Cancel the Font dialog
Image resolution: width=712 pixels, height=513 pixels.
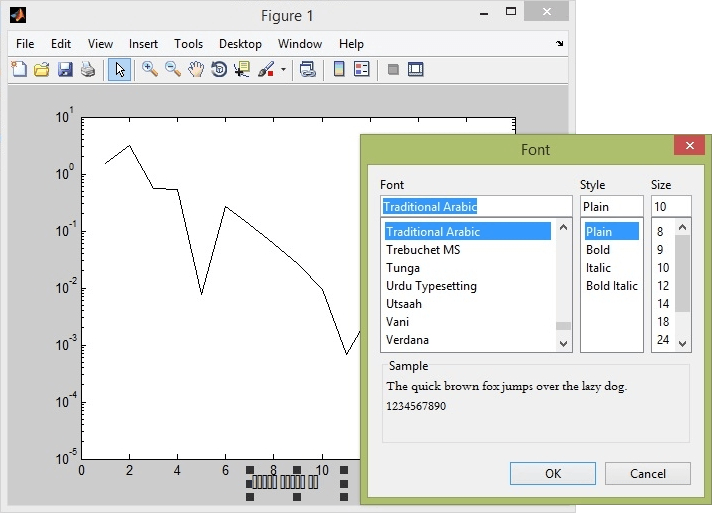pyautogui.click(x=648, y=474)
